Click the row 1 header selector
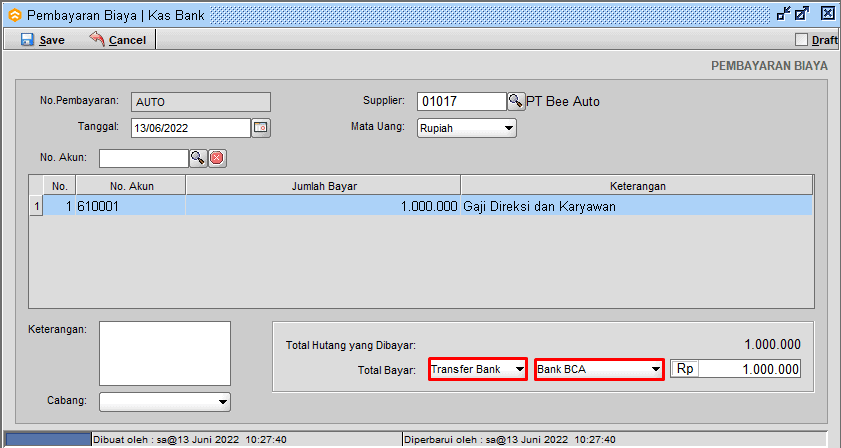 pyautogui.click(x=36, y=206)
